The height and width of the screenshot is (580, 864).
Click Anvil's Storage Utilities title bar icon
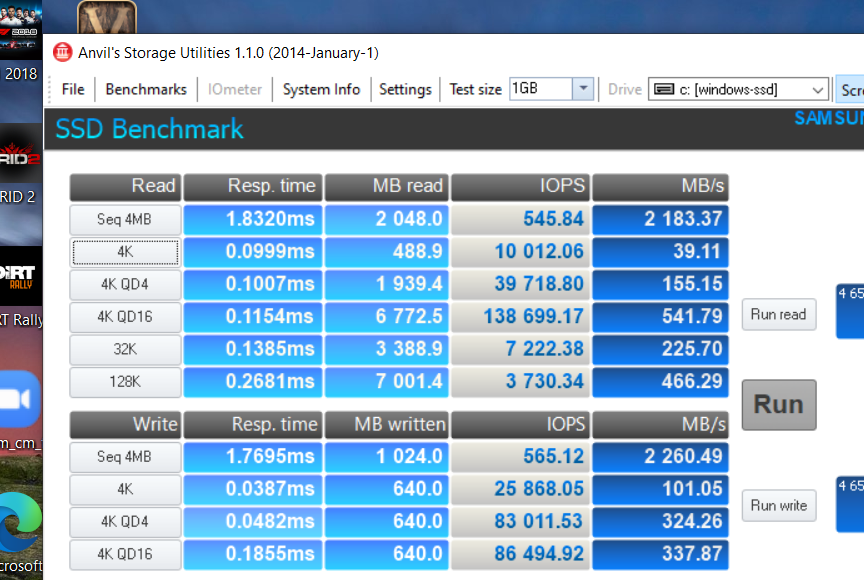click(x=62, y=53)
